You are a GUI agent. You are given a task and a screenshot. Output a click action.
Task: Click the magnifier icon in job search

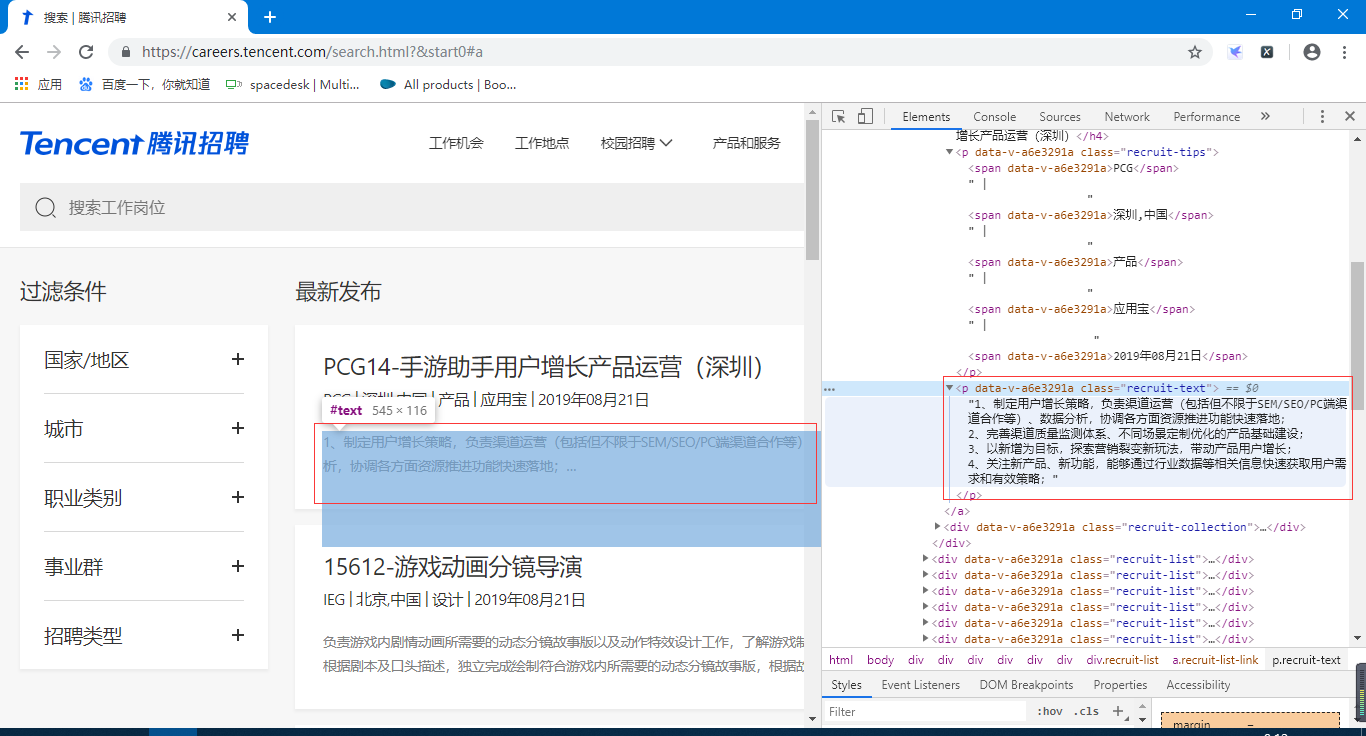45,207
